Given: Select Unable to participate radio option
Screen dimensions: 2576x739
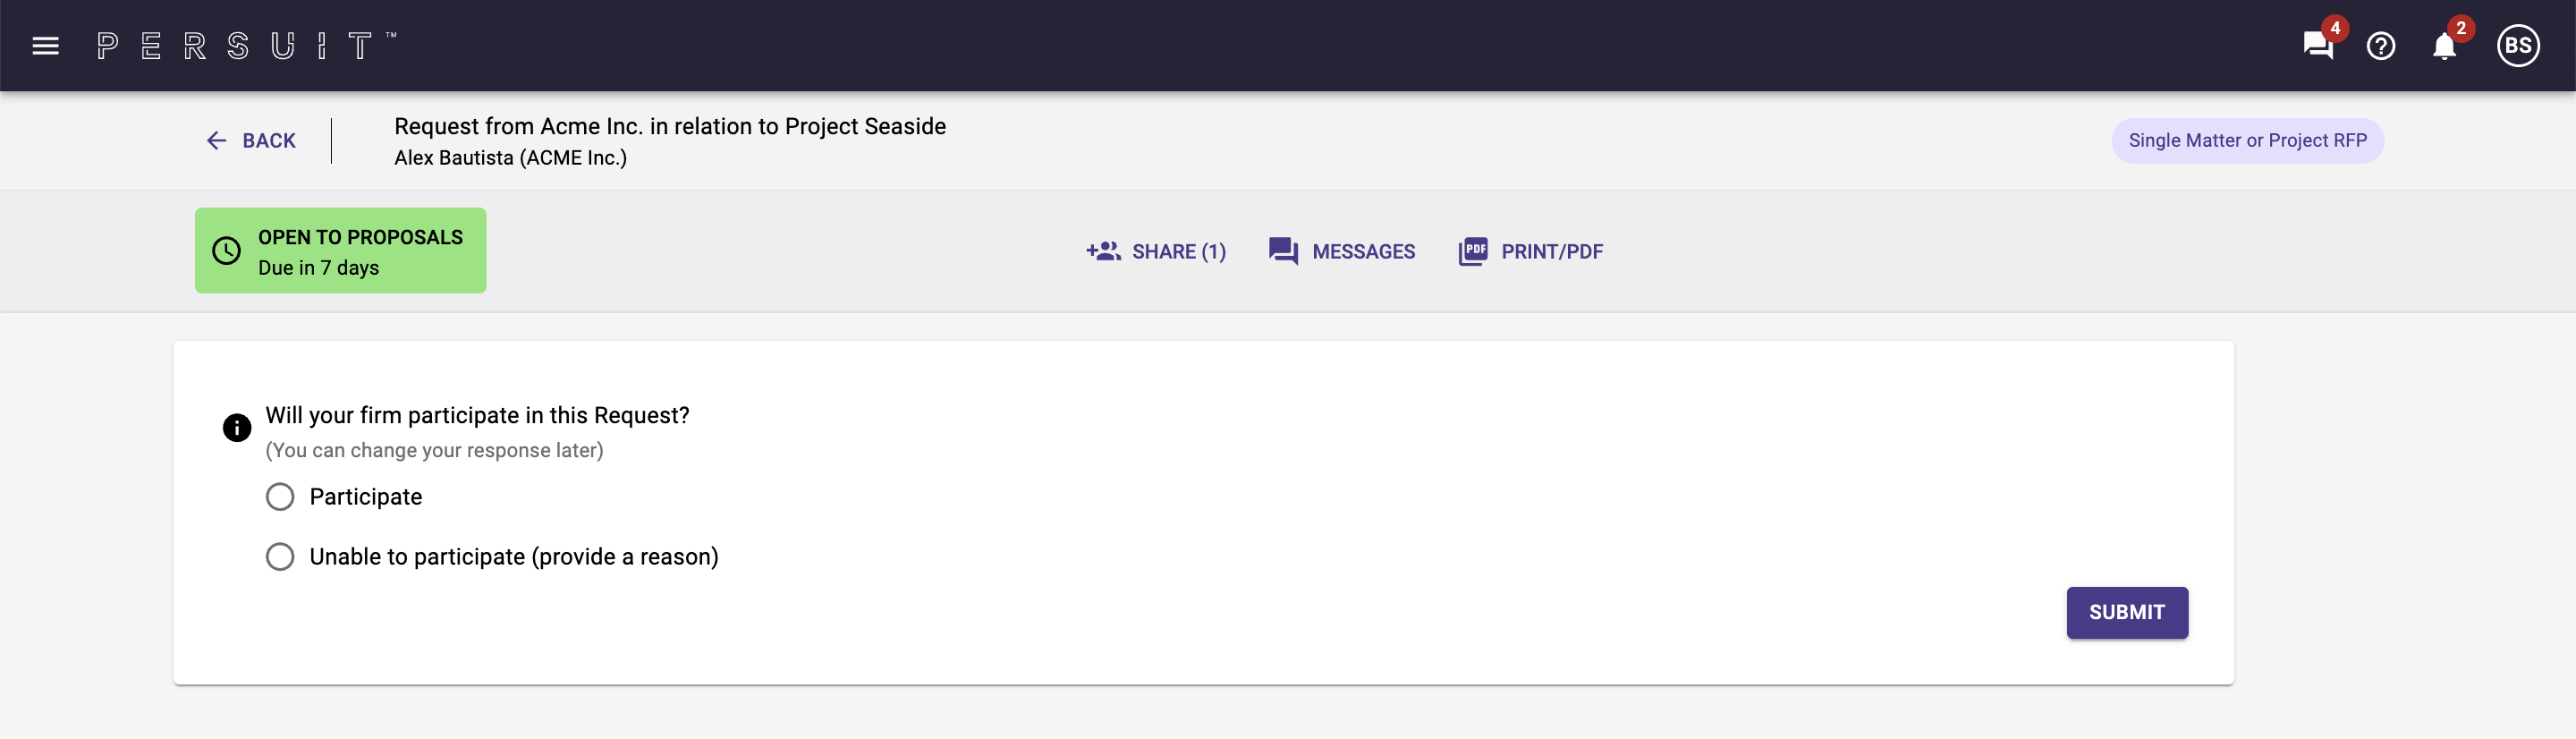Looking at the screenshot, I should [x=280, y=557].
